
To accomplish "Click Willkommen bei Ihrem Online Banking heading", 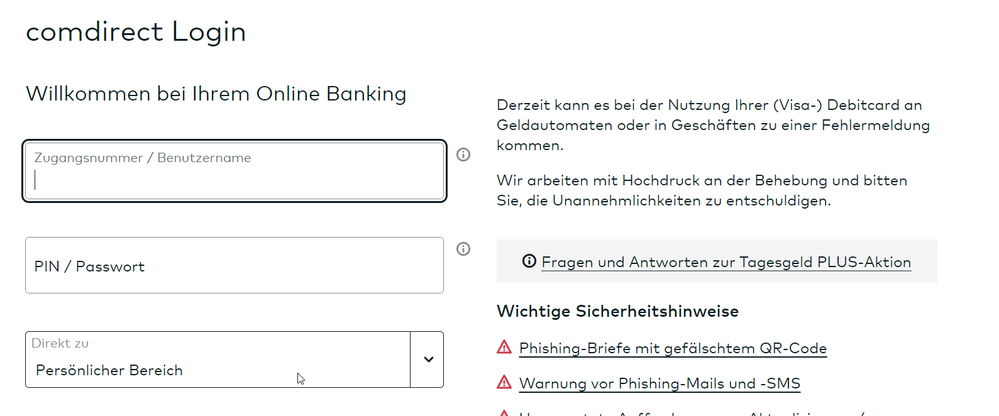I will 216,94.
